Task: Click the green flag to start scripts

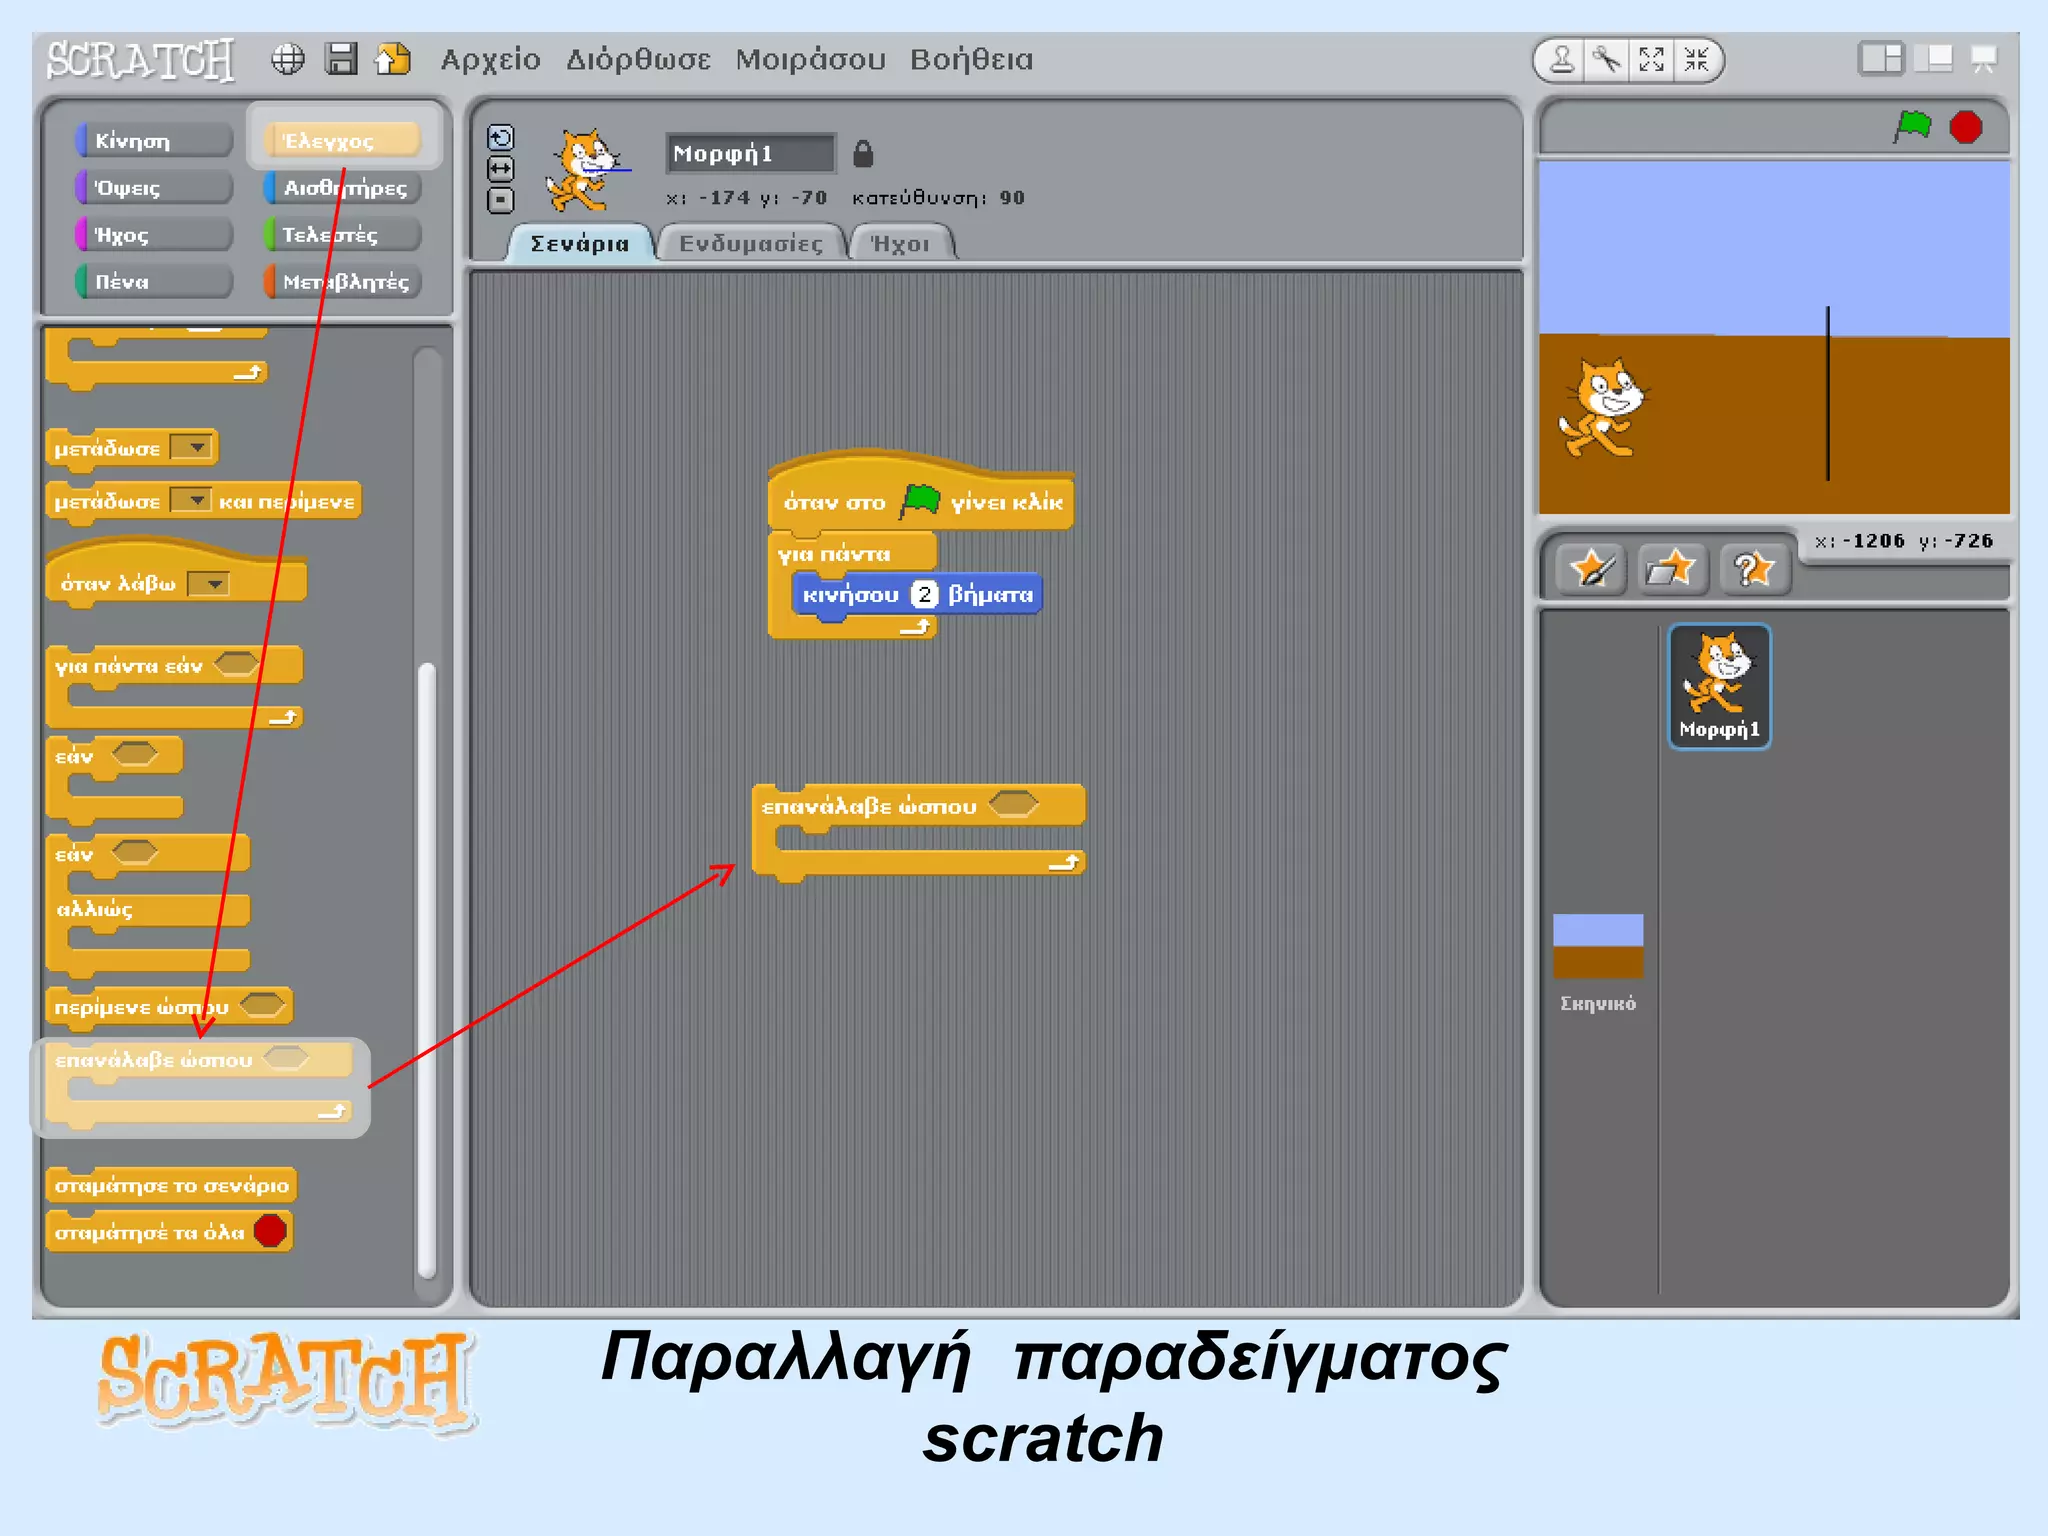Action: click(1913, 127)
